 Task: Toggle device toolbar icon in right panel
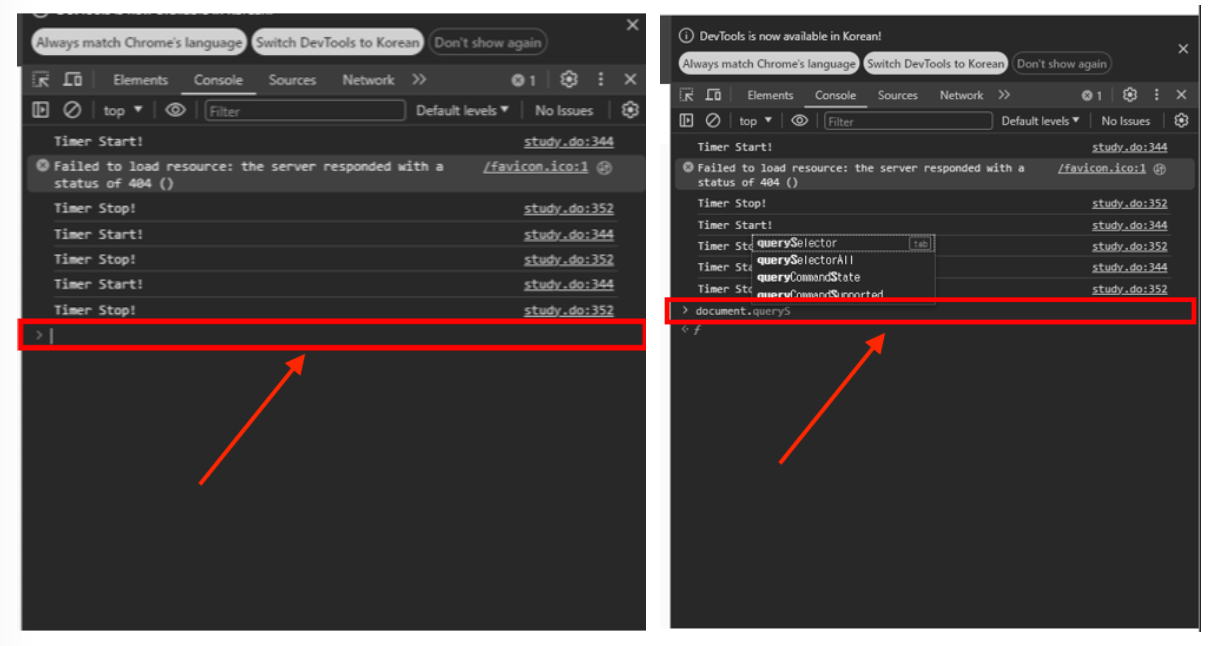coord(713,95)
